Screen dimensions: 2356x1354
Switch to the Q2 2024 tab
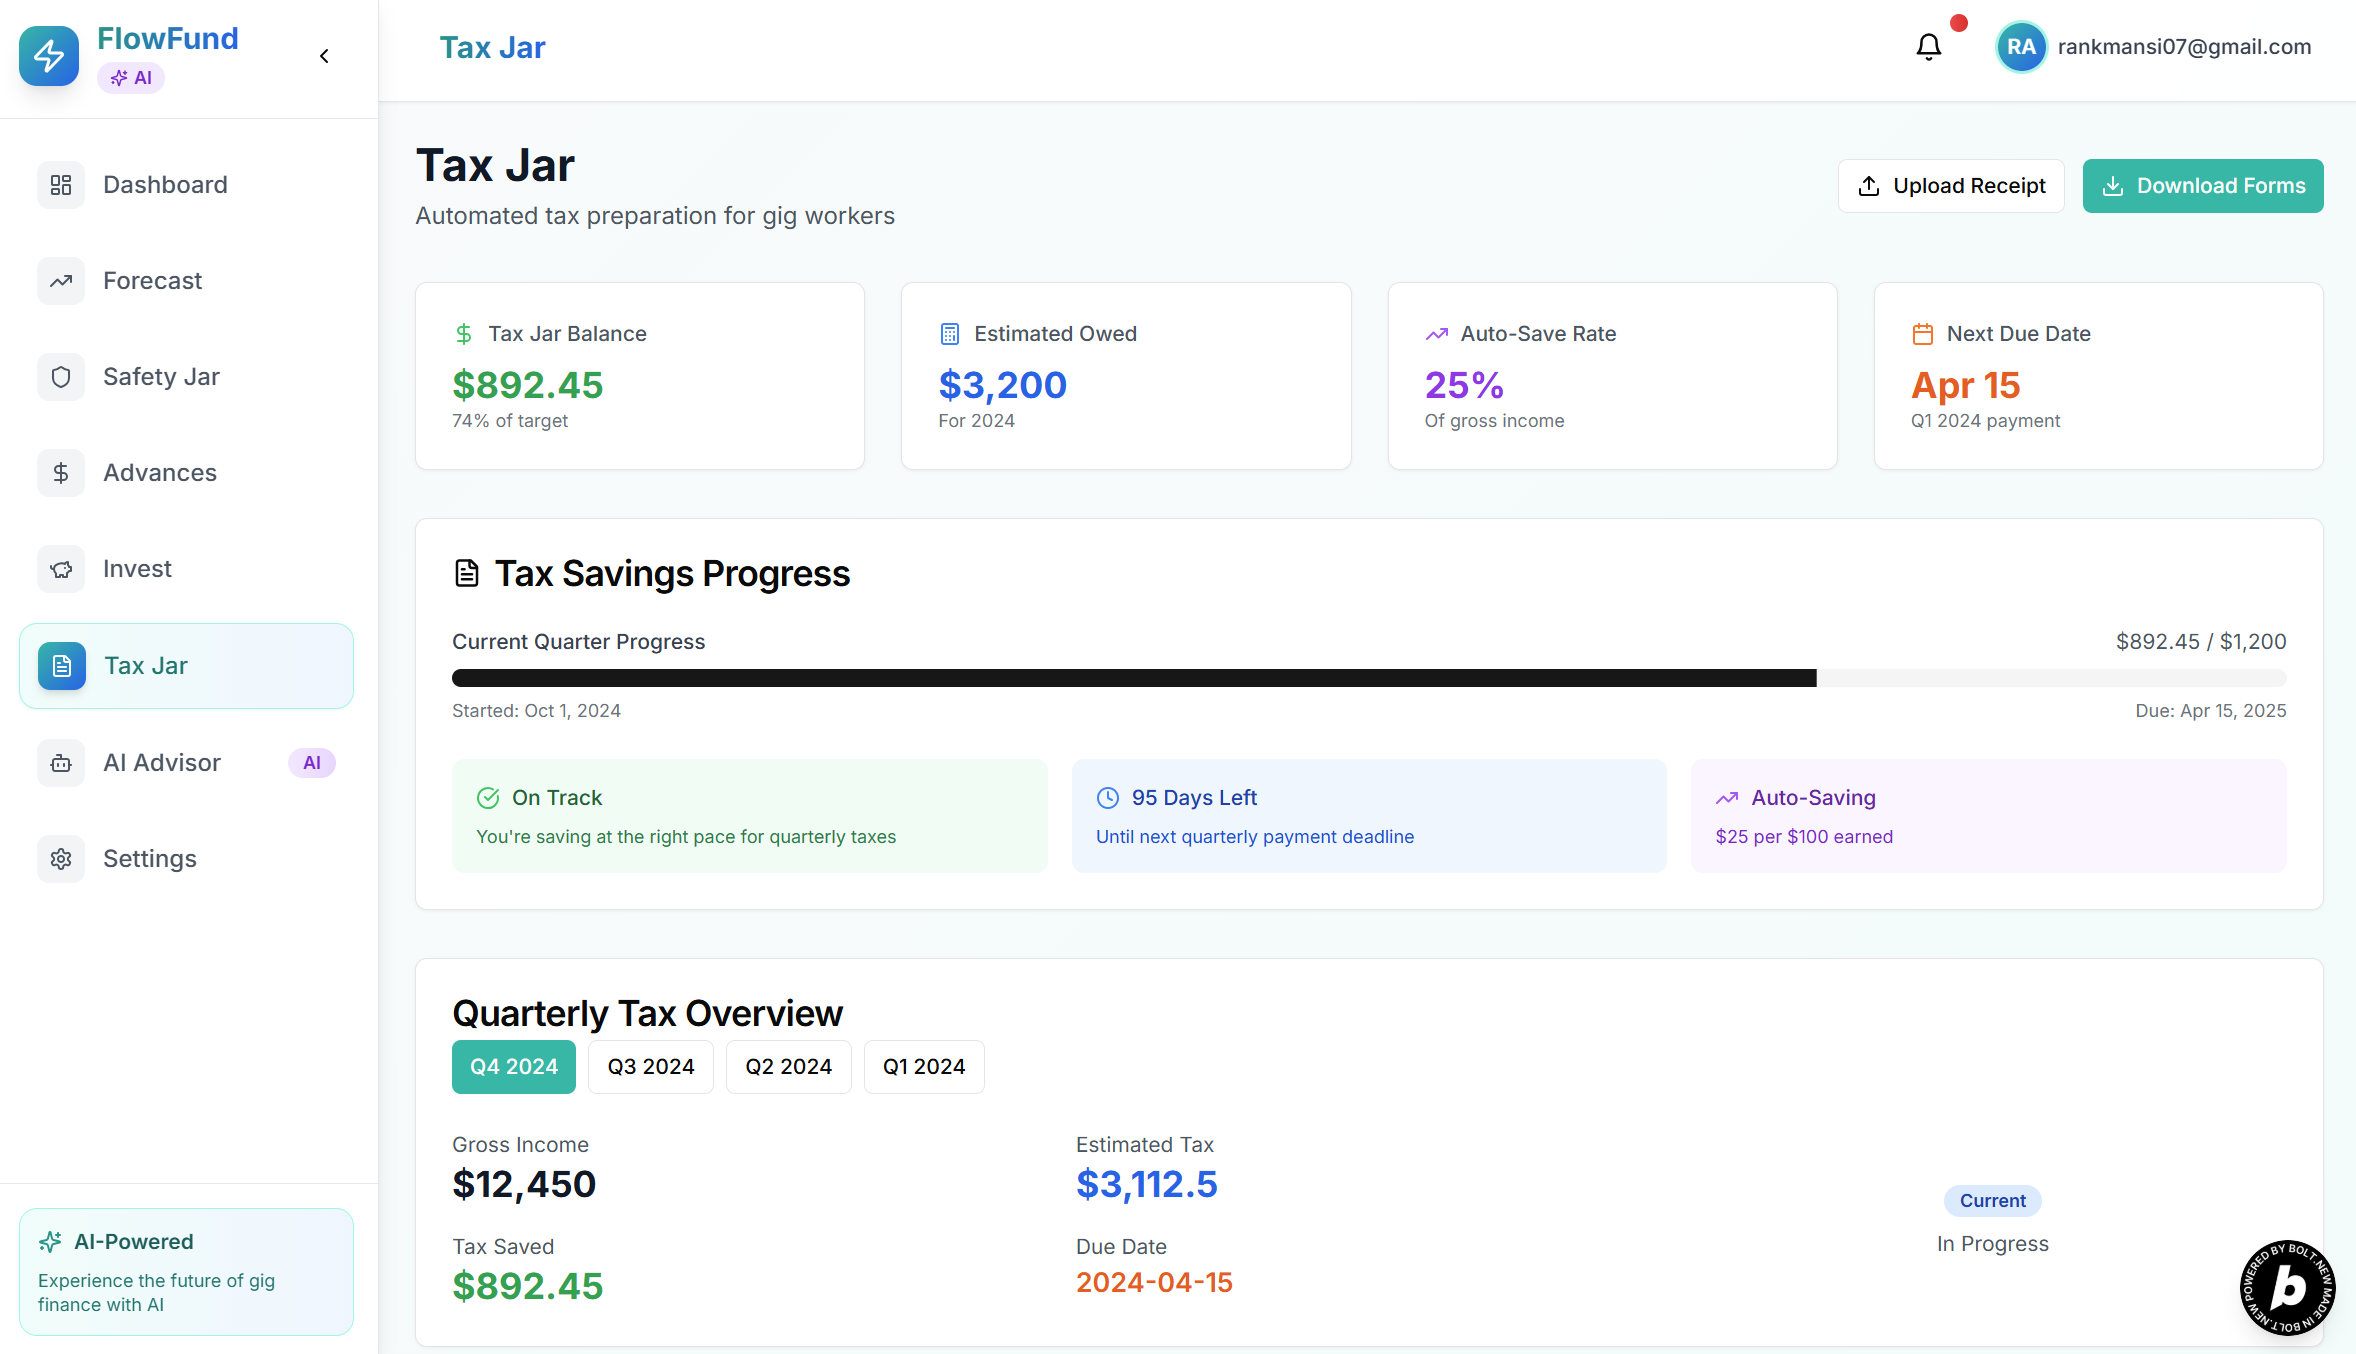tap(788, 1067)
